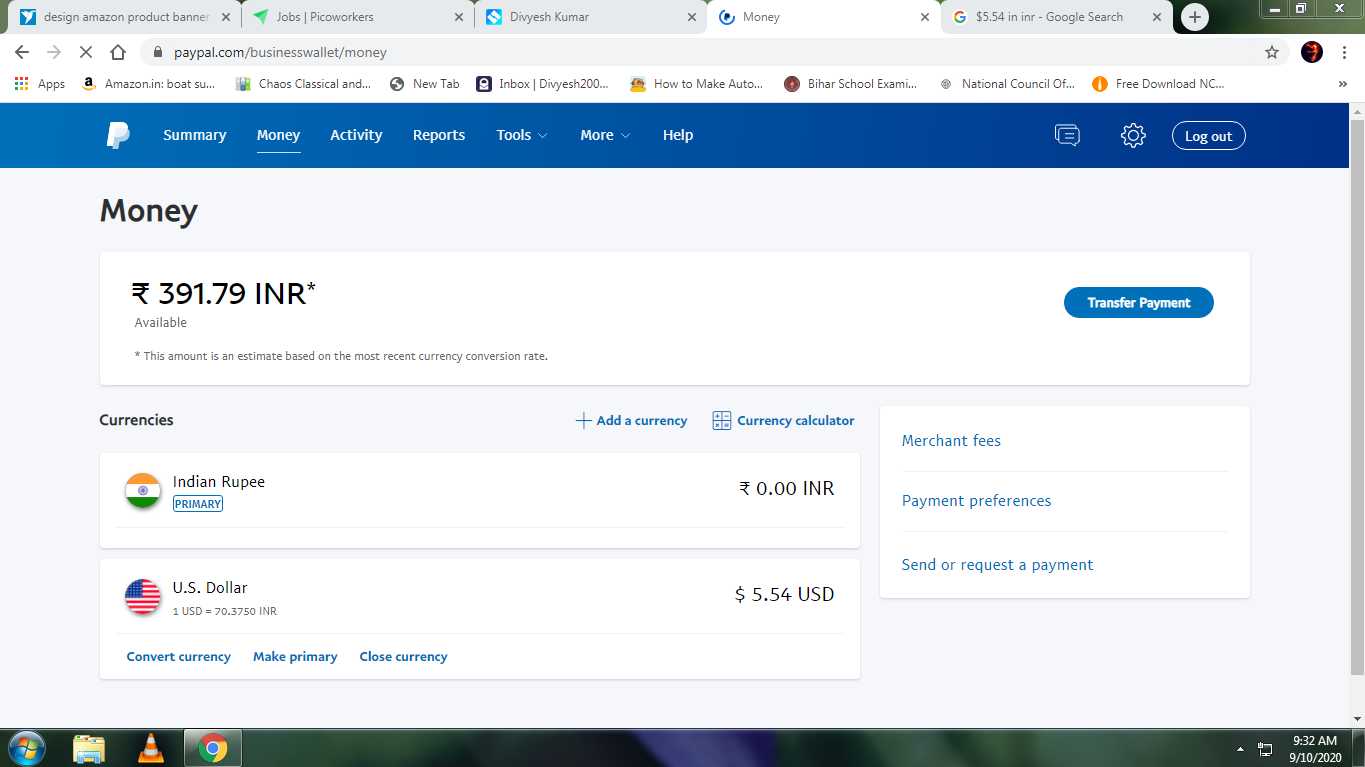Open the Amazon.in bookmark
Viewport: 1365px width, 767px height.
click(x=148, y=84)
